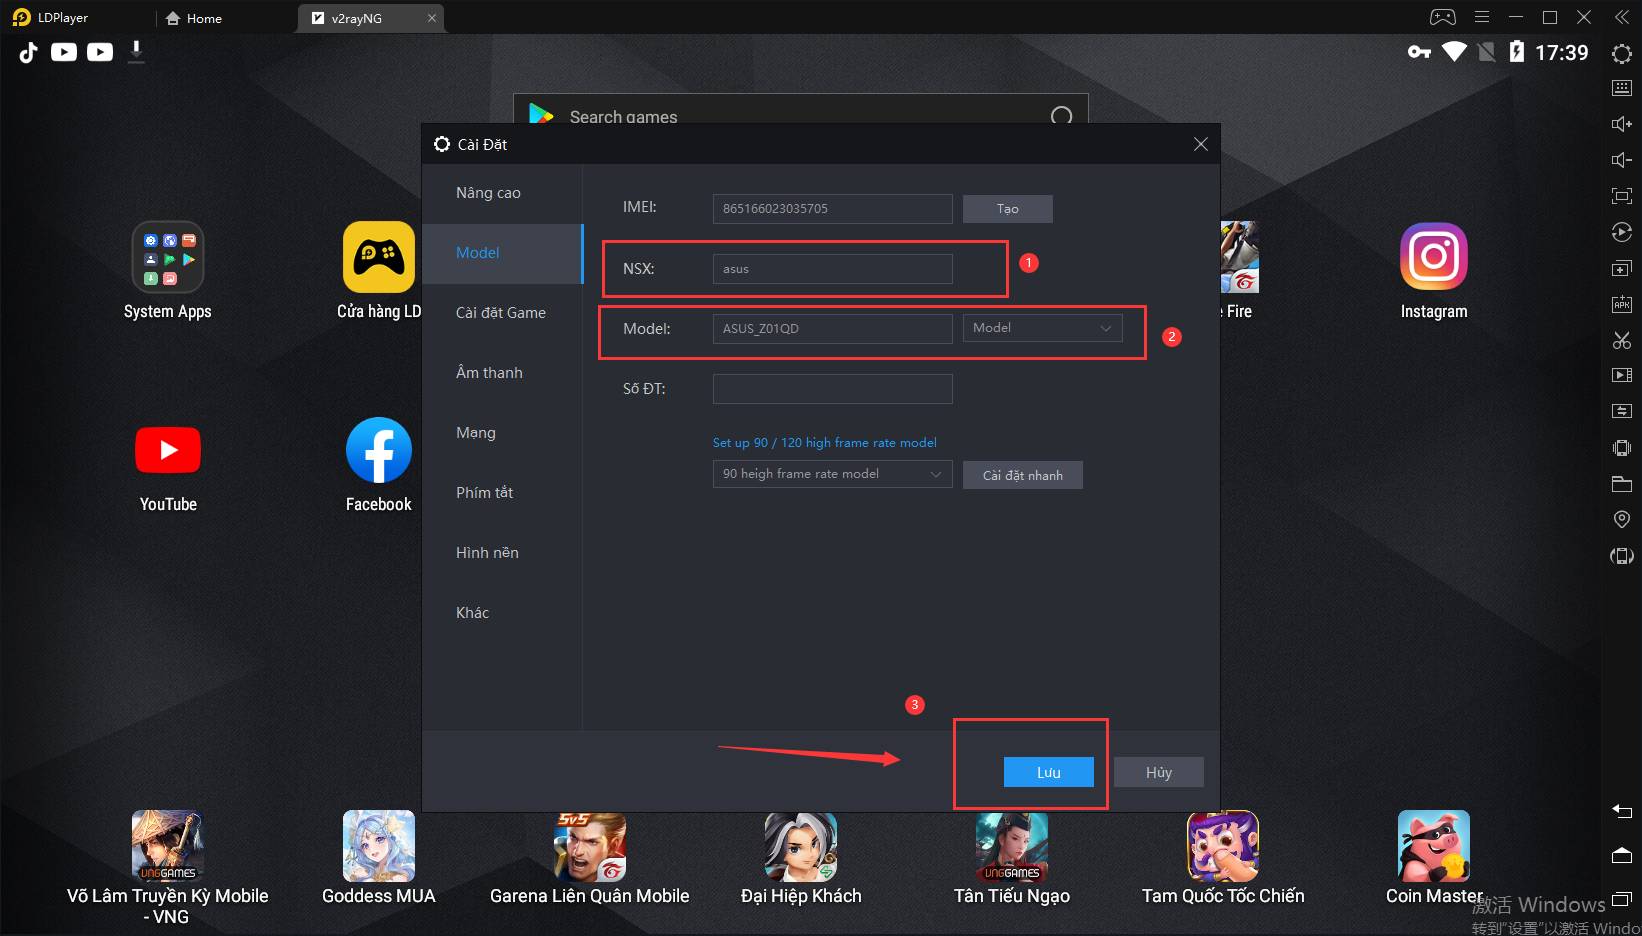Cancel with the Hủy button
Viewport: 1642px width, 936px height.
[1158, 772]
